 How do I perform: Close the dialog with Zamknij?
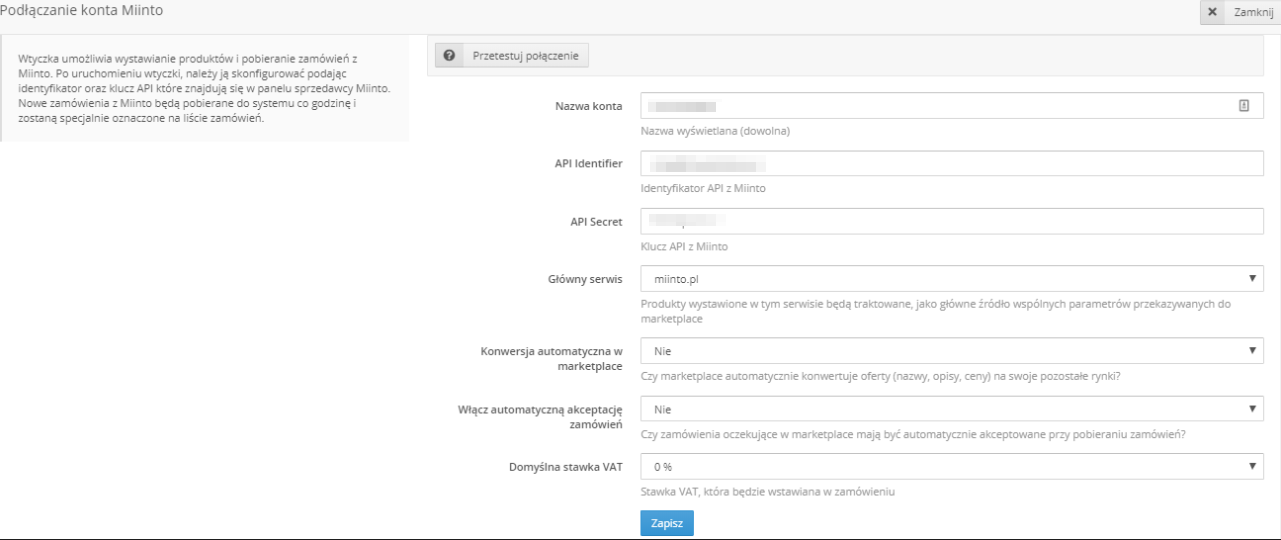coord(1240,11)
